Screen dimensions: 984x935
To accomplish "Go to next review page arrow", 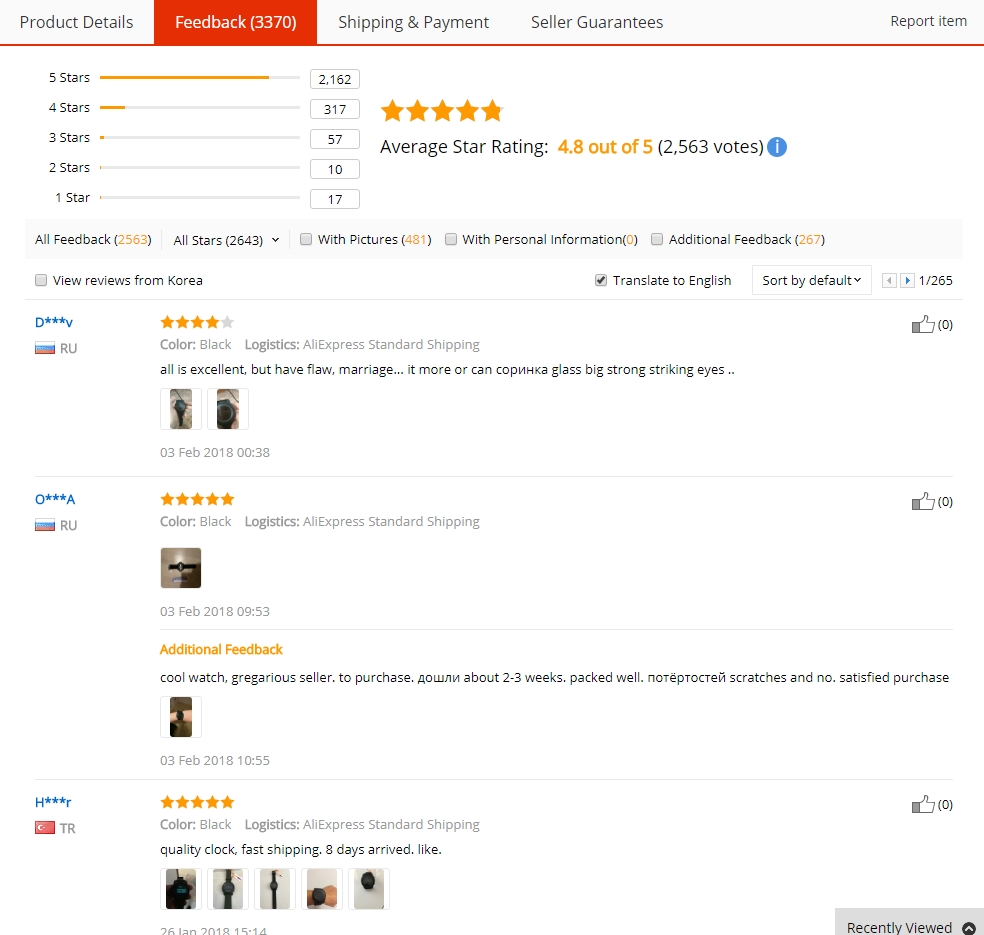I will pyautogui.click(x=907, y=281).
